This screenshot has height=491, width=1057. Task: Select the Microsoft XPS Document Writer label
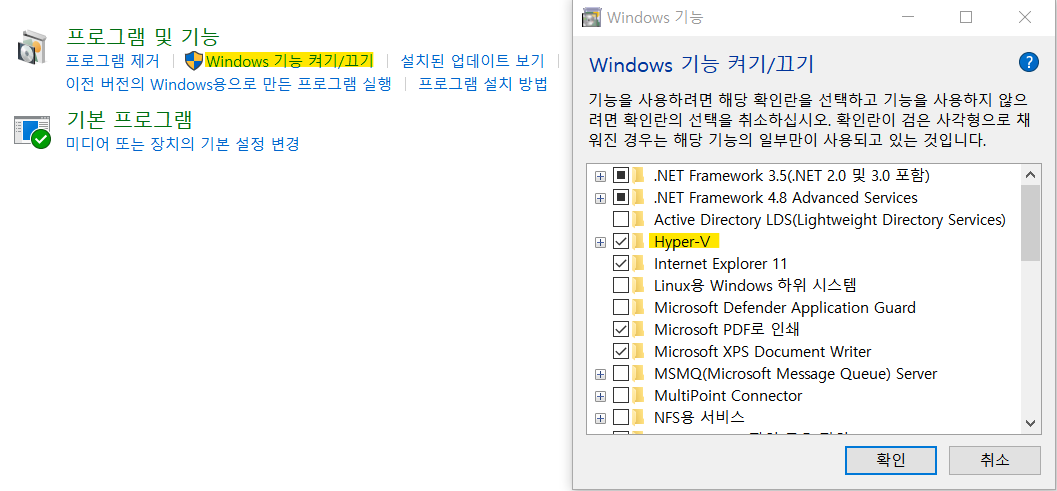(x=762, y=351)
